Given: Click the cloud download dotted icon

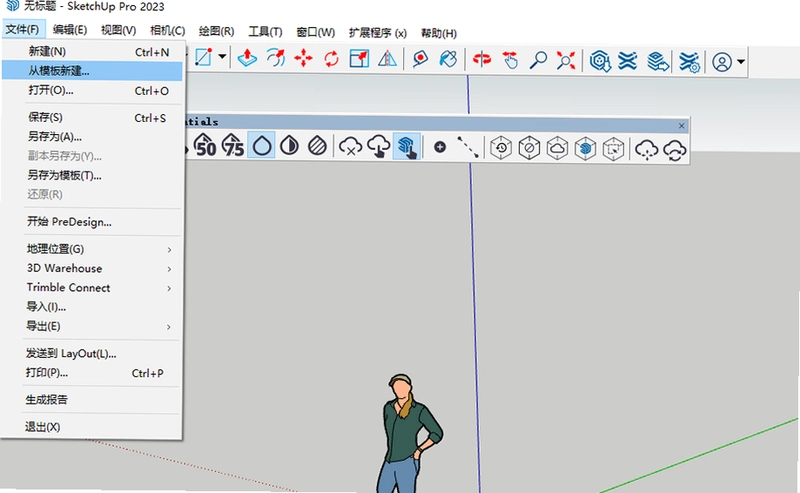Looking at the screenshot, I should tap(646, 150).
